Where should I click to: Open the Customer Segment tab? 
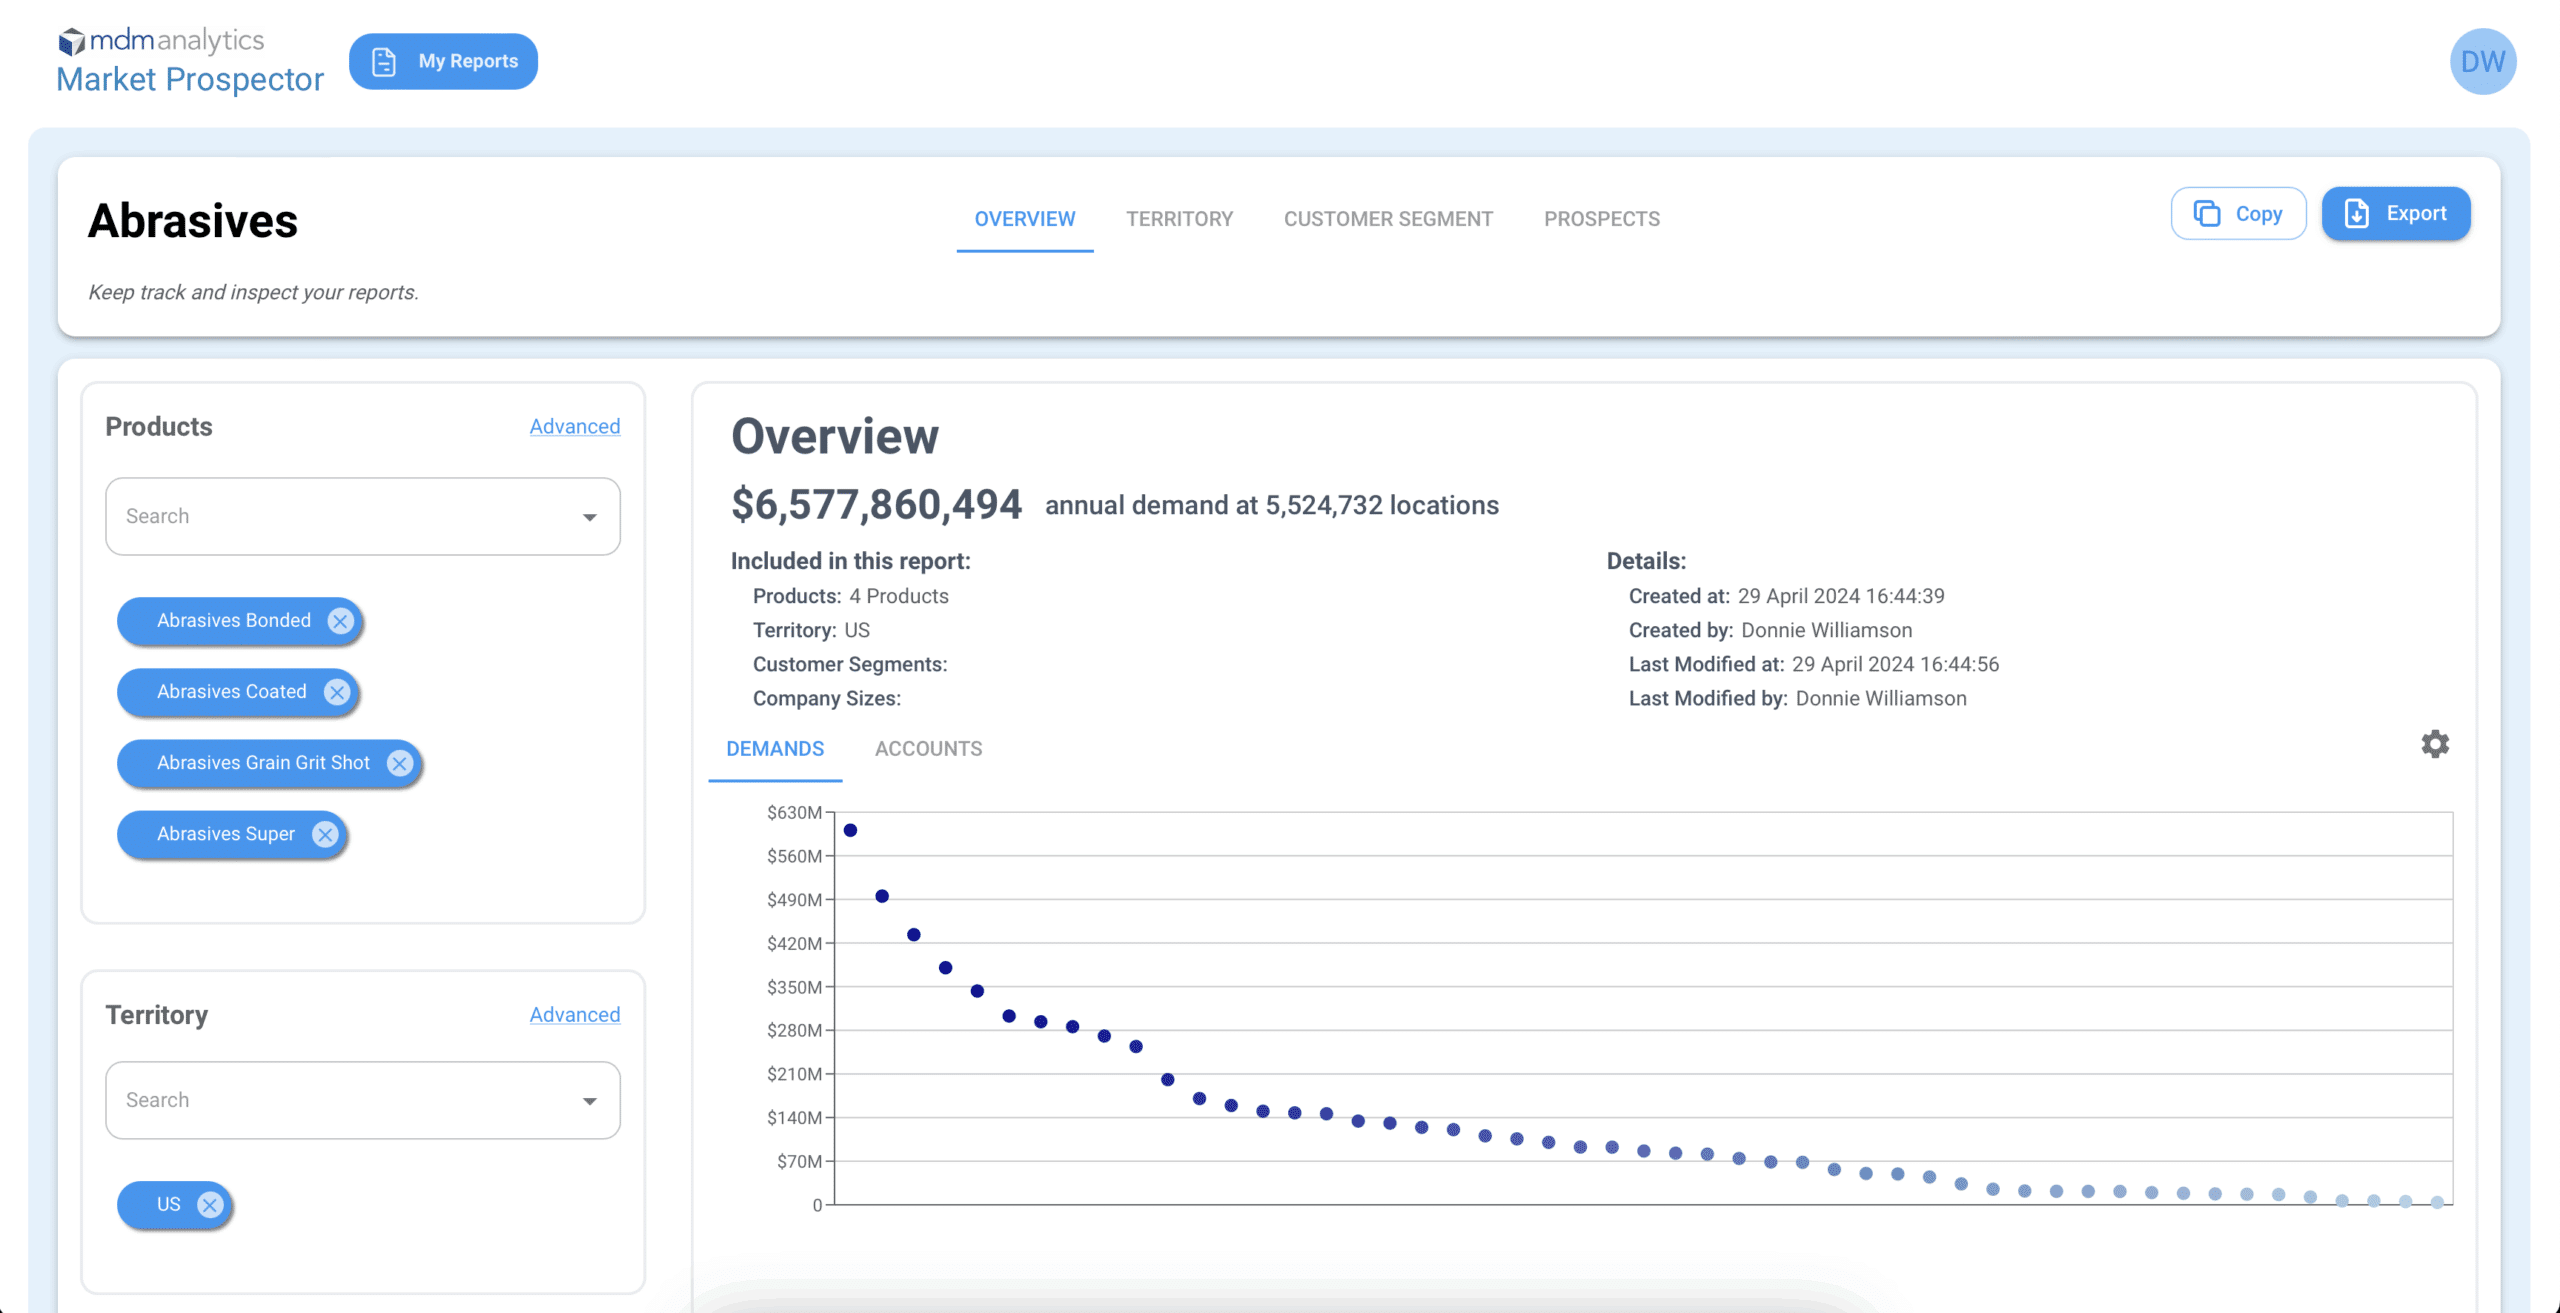point(1388,219)
